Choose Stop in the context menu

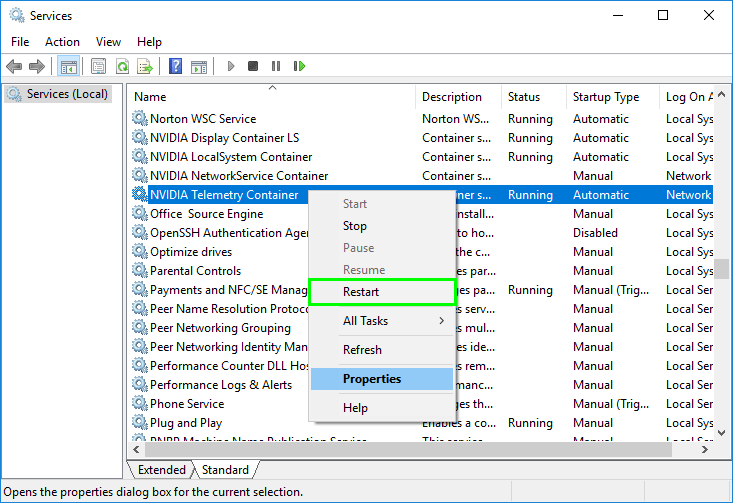tap(382, 226)
